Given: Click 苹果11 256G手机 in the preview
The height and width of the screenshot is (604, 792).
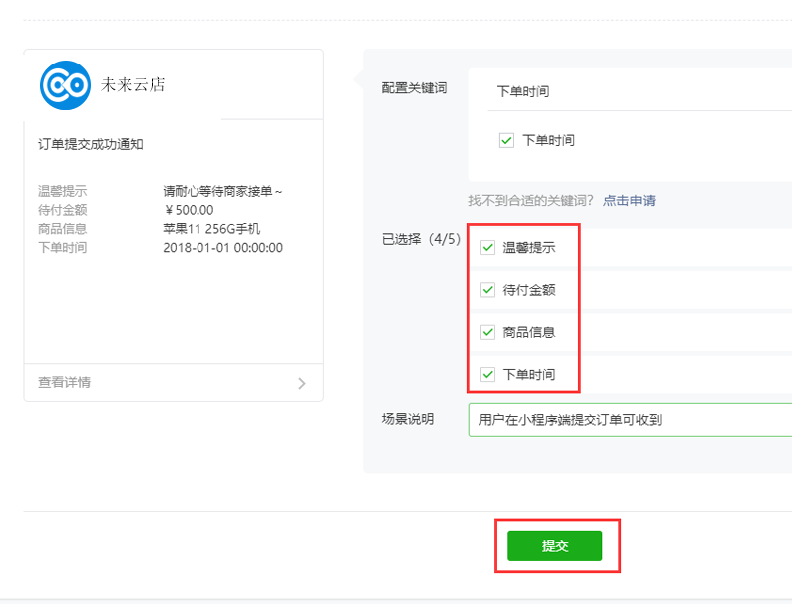Looking at the screenshot, I should (x=211, y=229).
